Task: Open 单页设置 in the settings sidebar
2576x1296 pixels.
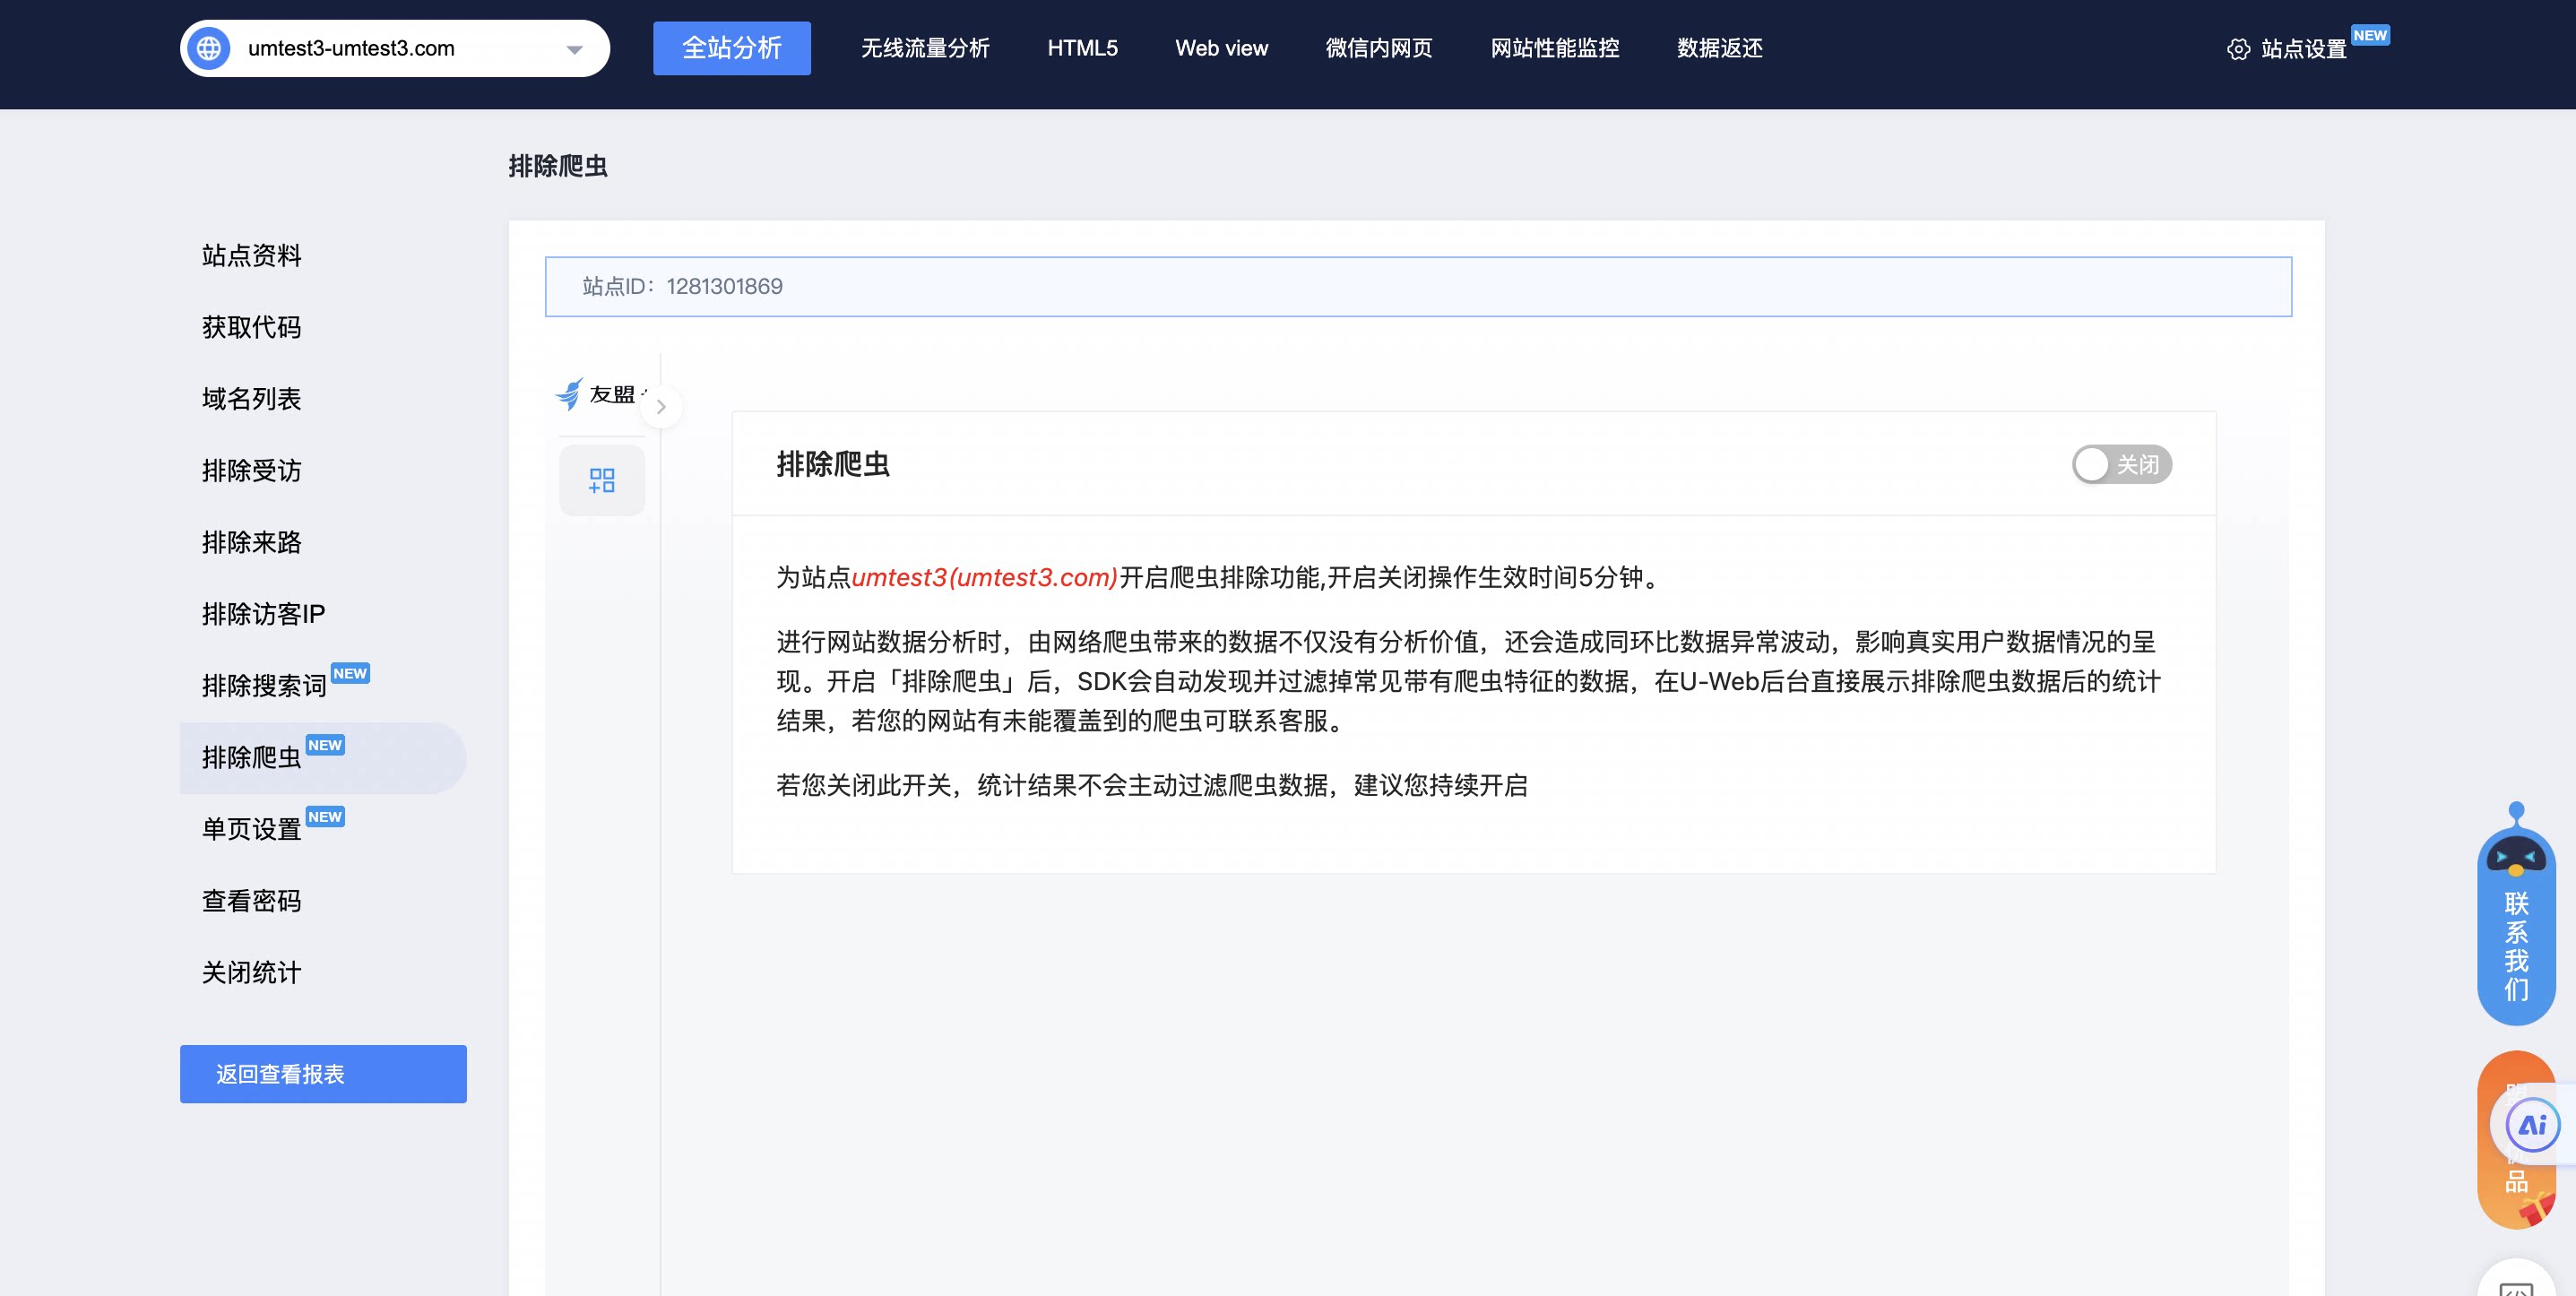Action: tap(252, 829)
